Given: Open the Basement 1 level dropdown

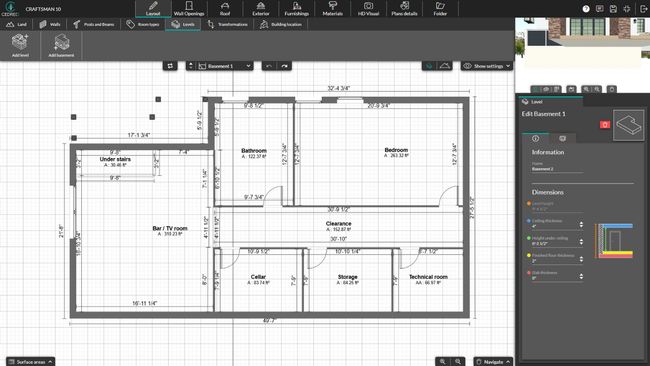Looking at the screenshot, I should coord(224,66).
